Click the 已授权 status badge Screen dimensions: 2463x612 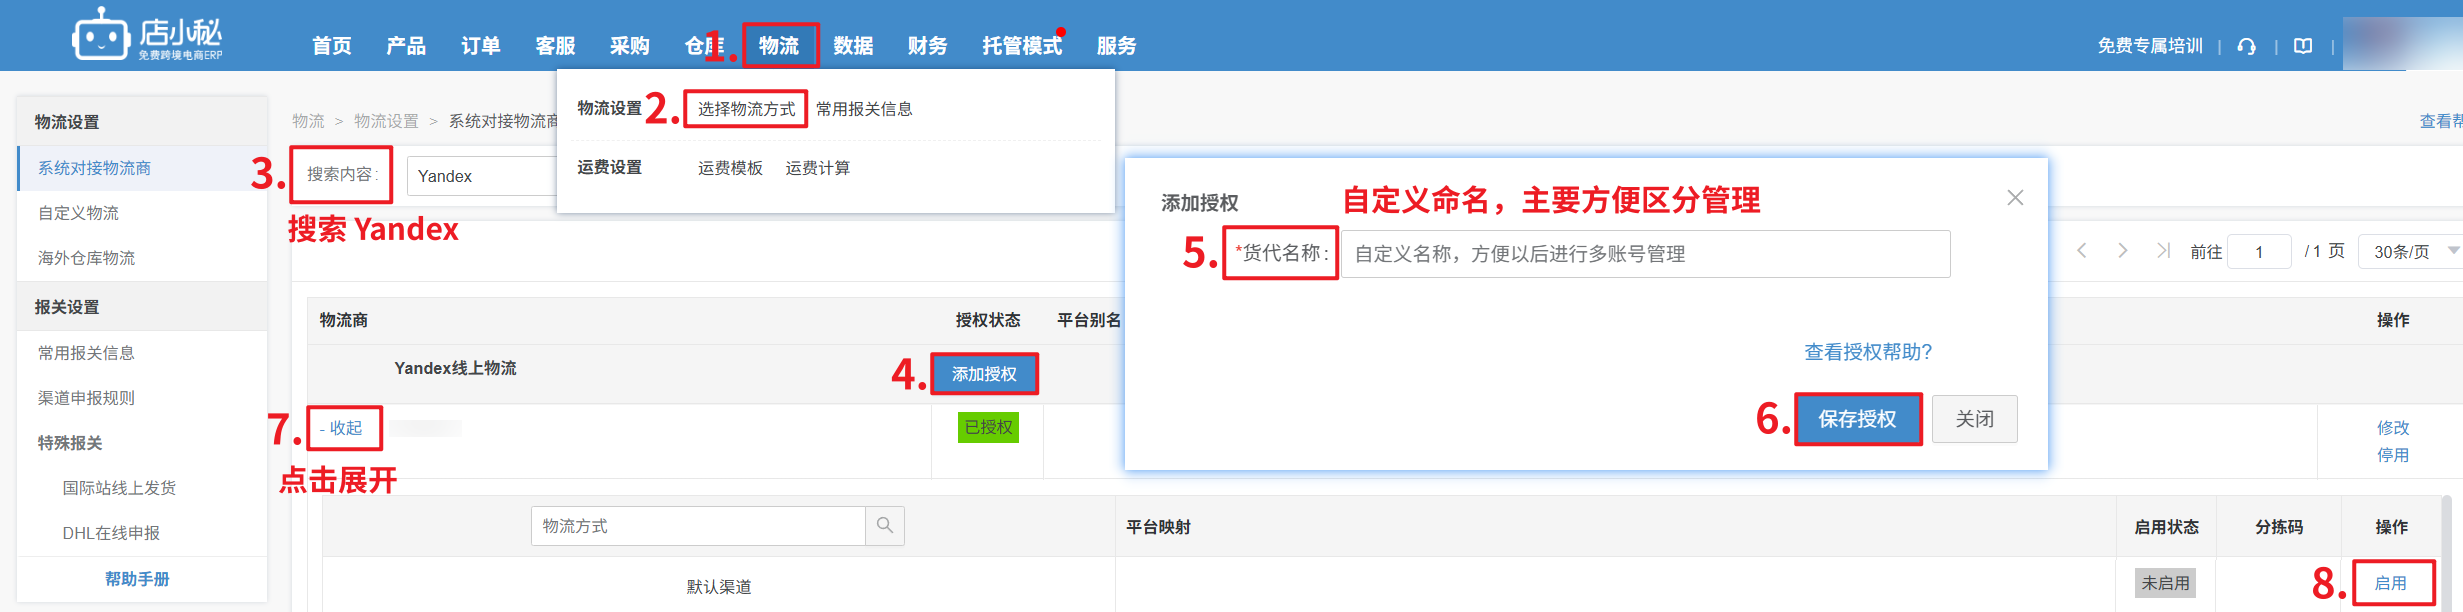[x=989, y=427]
